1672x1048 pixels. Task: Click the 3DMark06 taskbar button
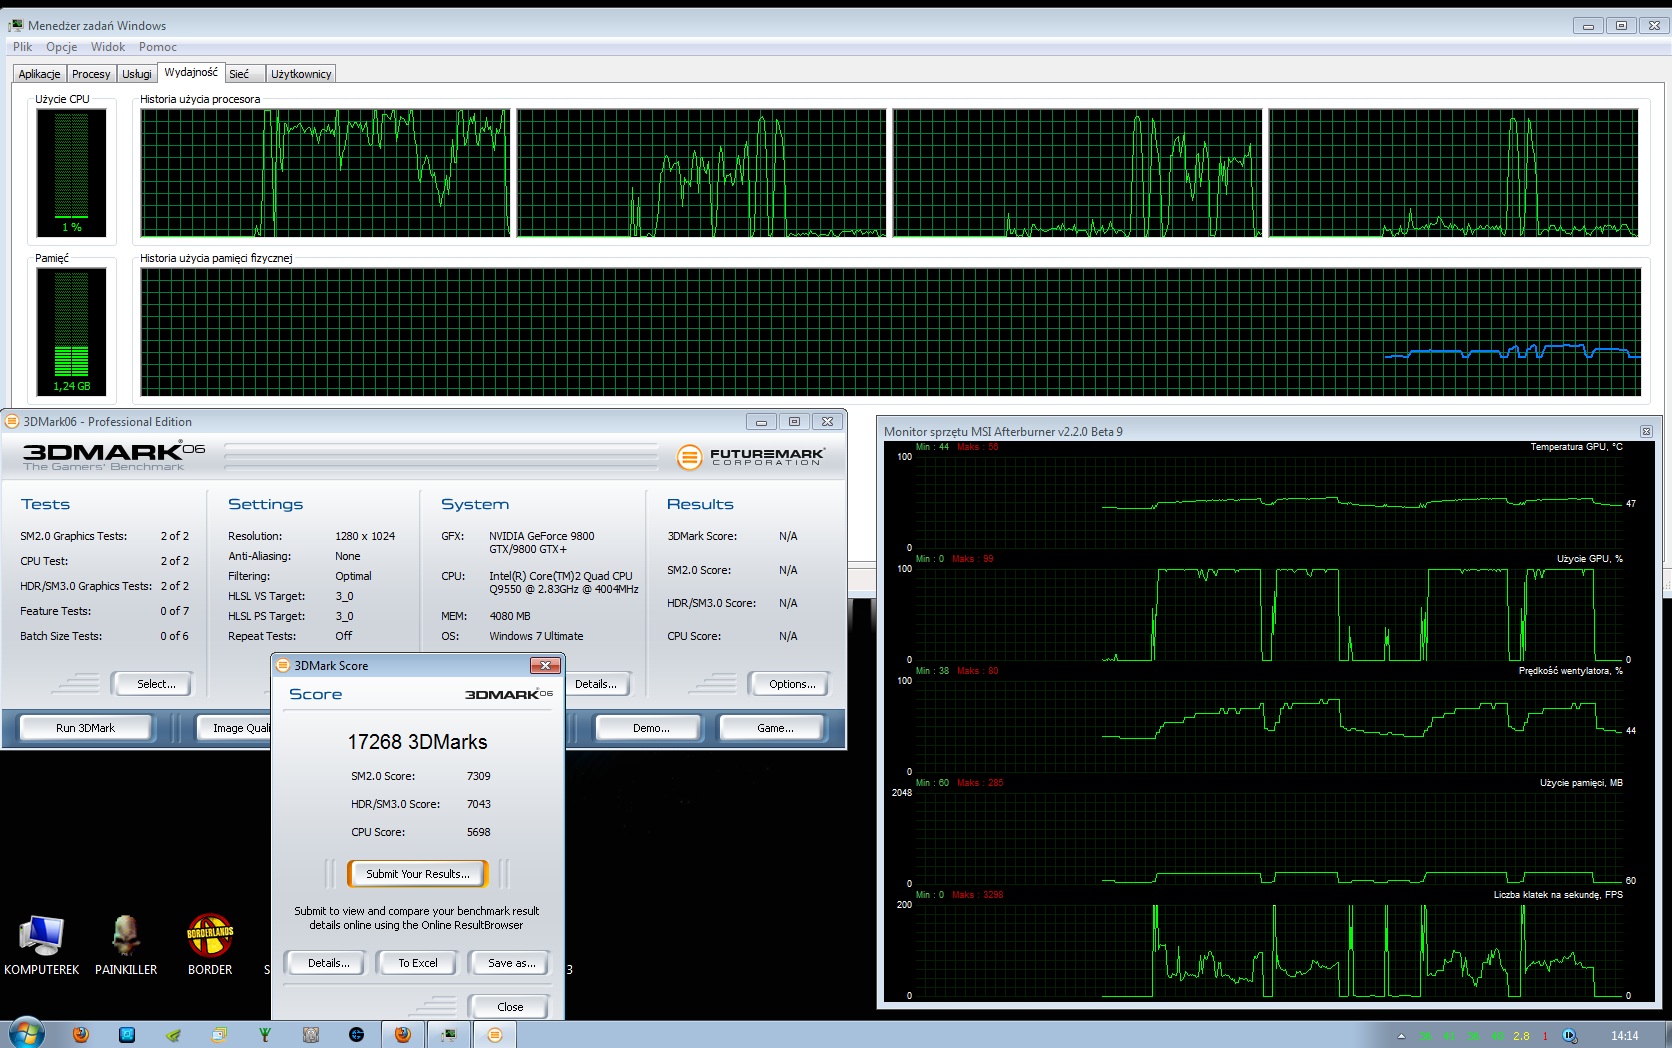[x=495, y=1035]
